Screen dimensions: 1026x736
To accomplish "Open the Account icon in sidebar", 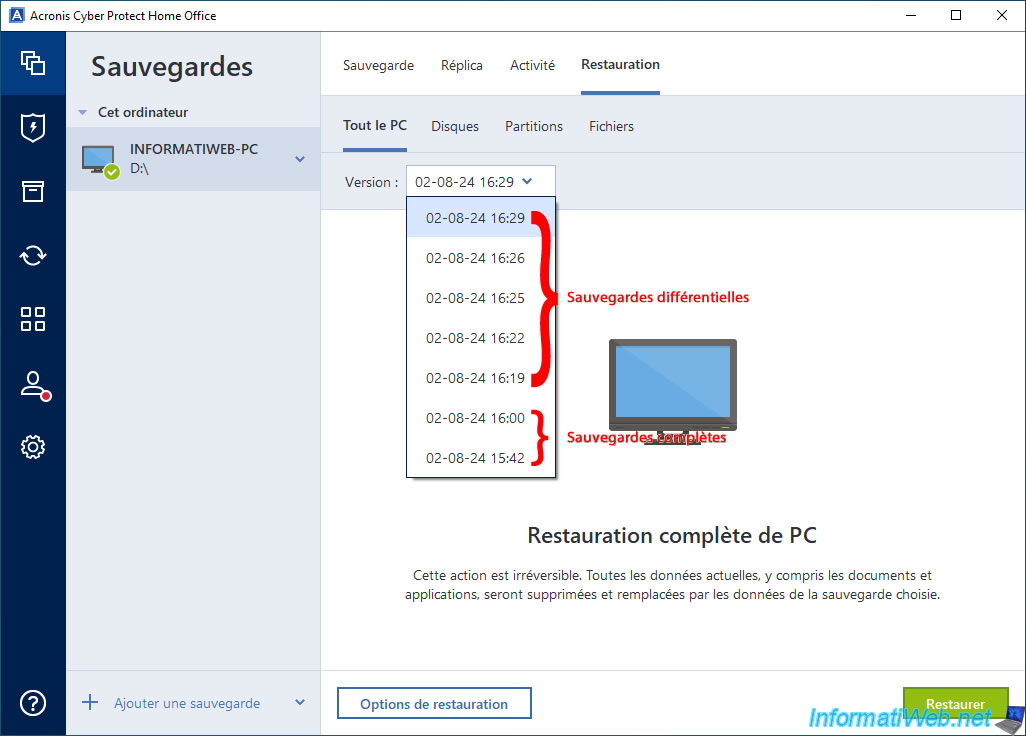I will click(x=34, y=385).
